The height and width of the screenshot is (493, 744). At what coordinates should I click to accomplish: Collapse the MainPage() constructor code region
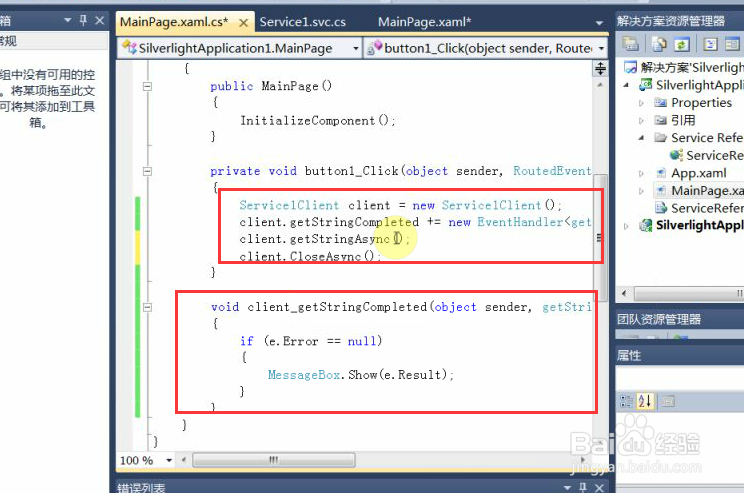(x=148, y=86)
